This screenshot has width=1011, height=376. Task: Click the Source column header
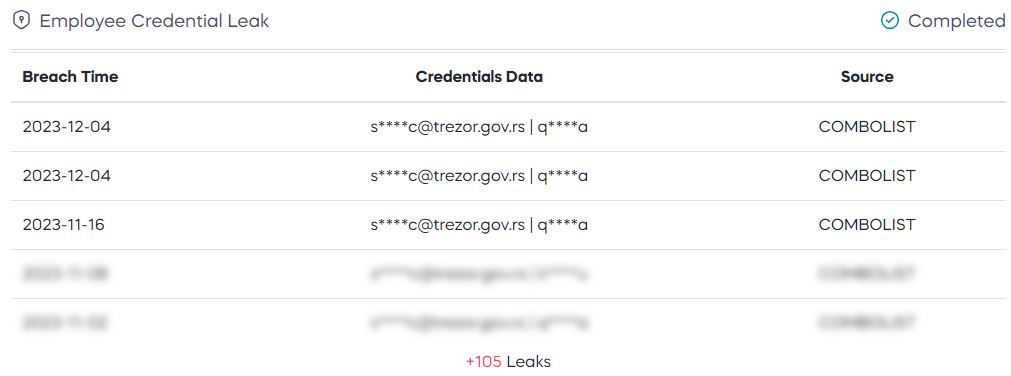tap(867, 77)
